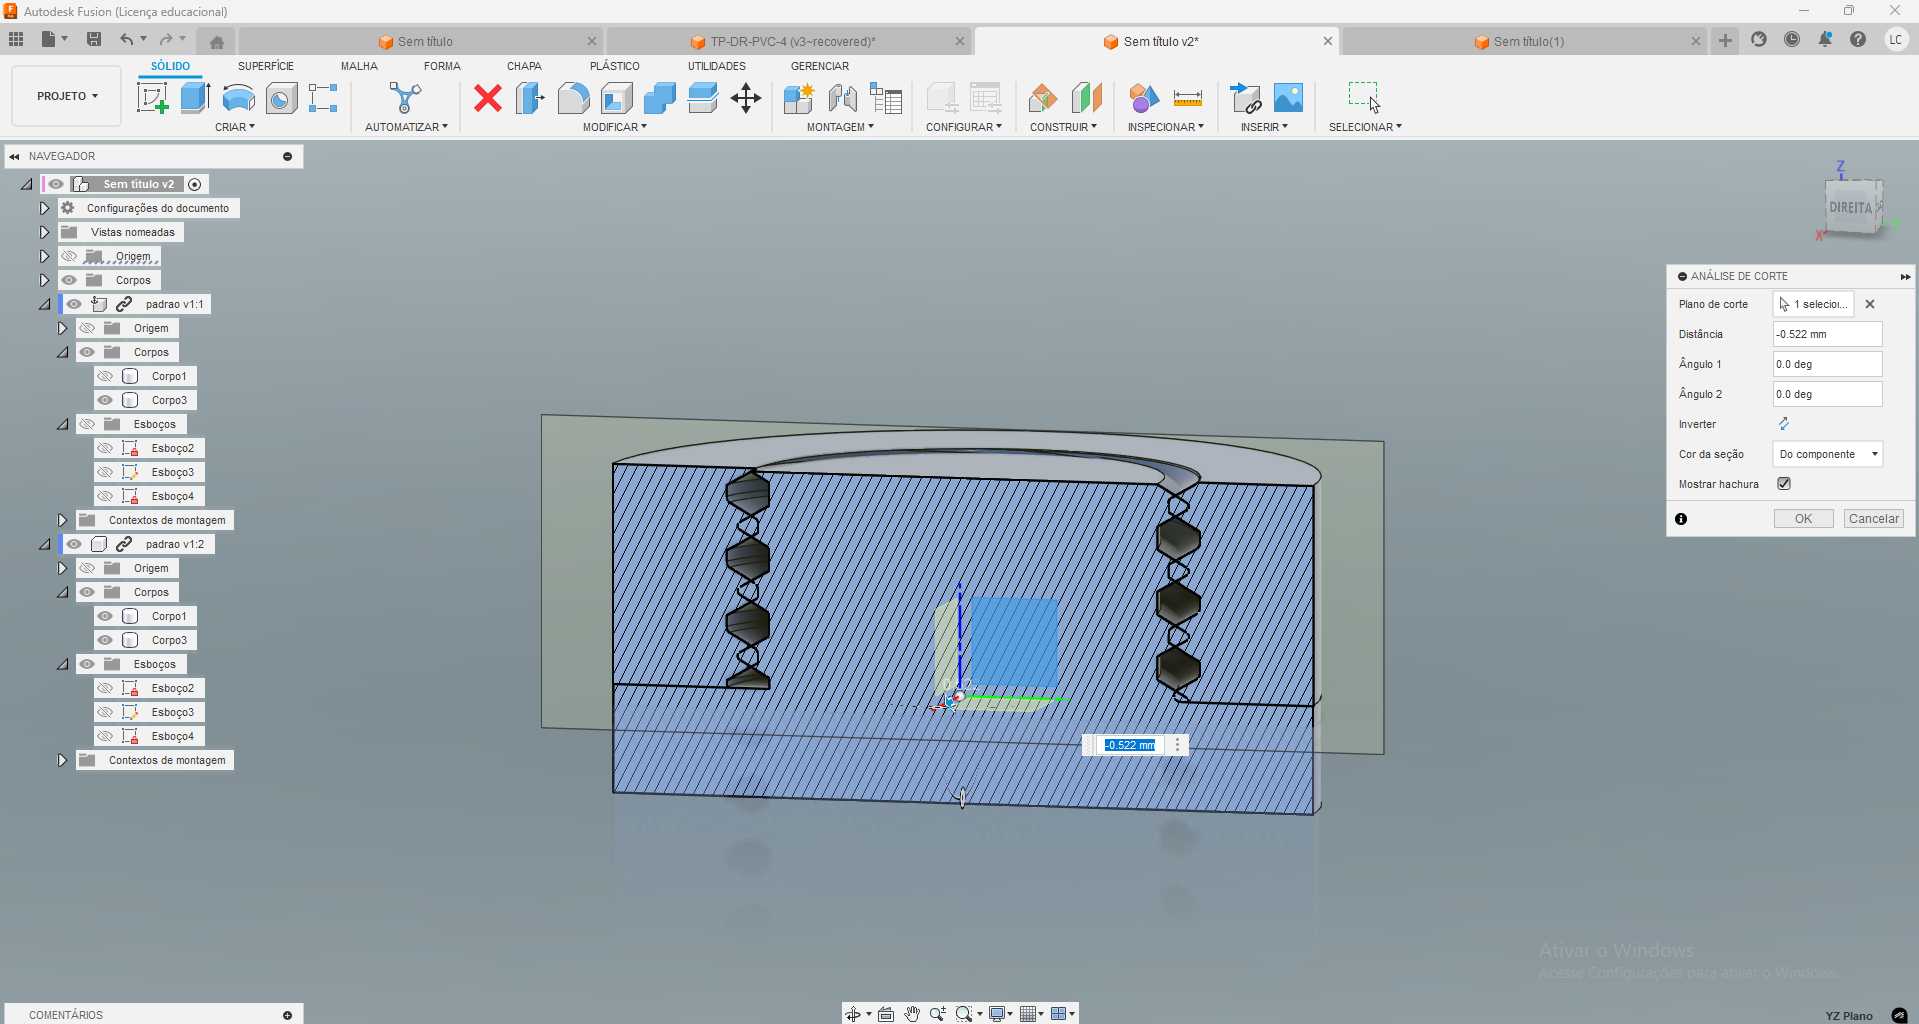Open the Sem título(1) document tab
Viewport: 1919px width, 1024px height.
1528,42
